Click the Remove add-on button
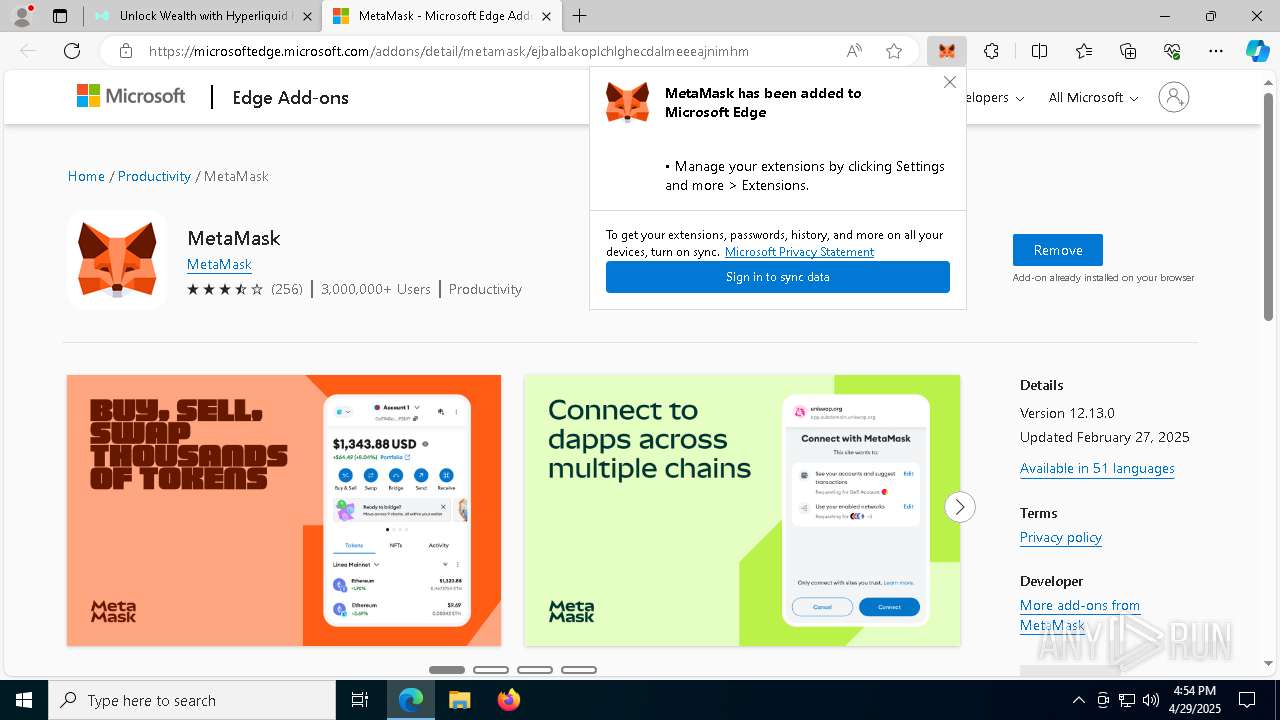 click(x=1057, y=250)
